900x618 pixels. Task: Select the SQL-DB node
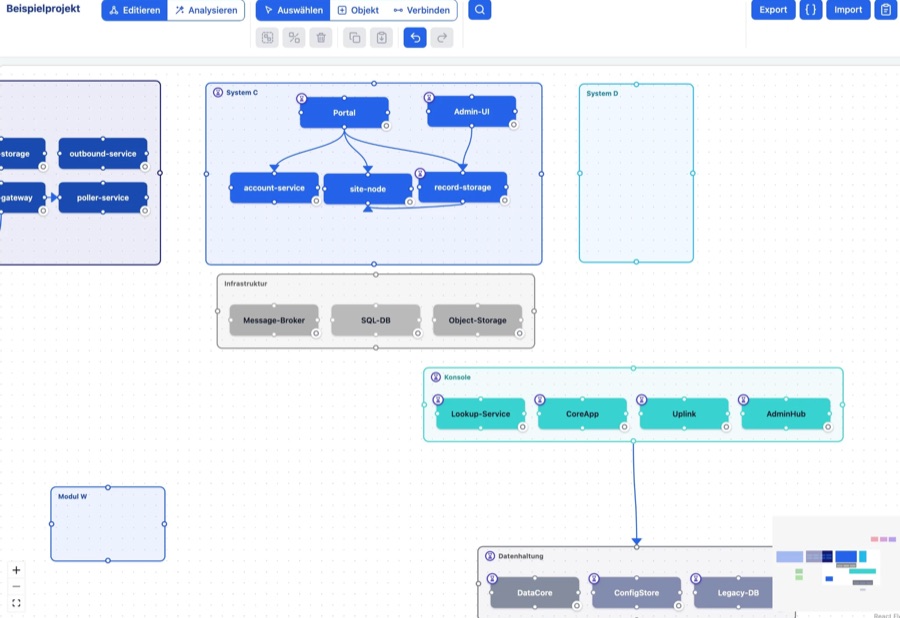(376, 320)
